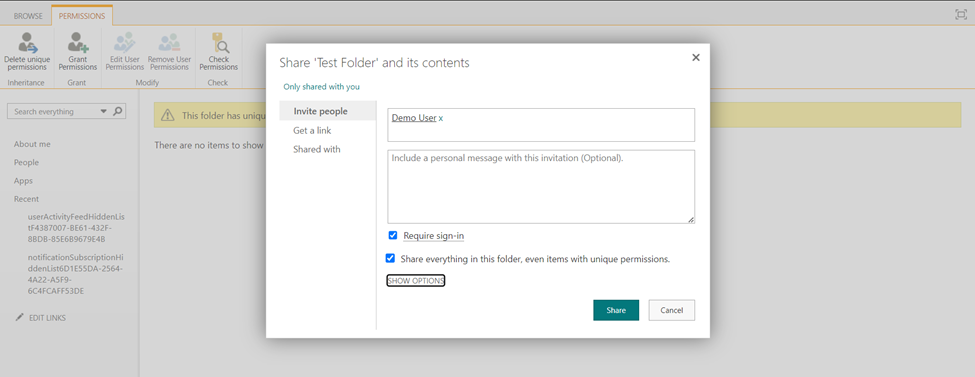Viewport: 975px width, 377px height.
Task: Click the focus content icon top-right
Action: coord(961,14)
